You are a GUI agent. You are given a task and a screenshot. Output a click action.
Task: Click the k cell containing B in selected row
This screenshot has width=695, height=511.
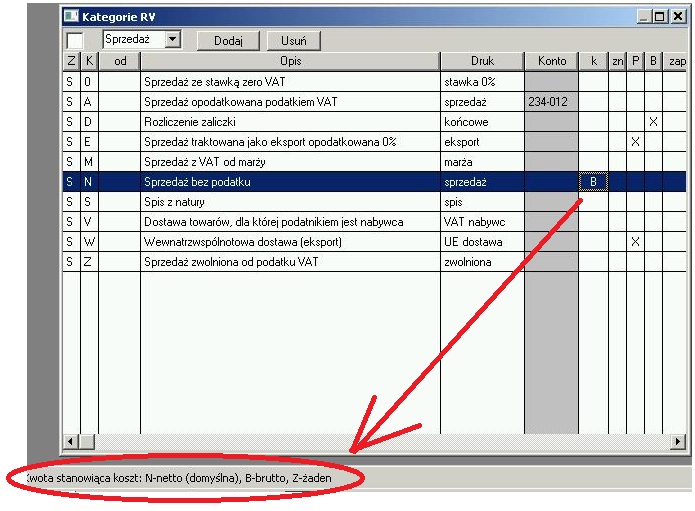pyautogui.click(x=593, y=181)
